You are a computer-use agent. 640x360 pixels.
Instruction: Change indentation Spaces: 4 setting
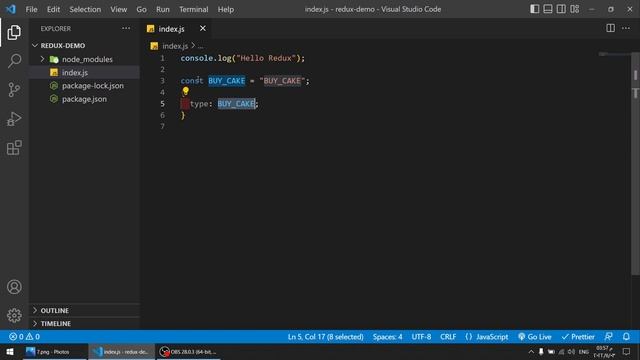pos(387,337)
